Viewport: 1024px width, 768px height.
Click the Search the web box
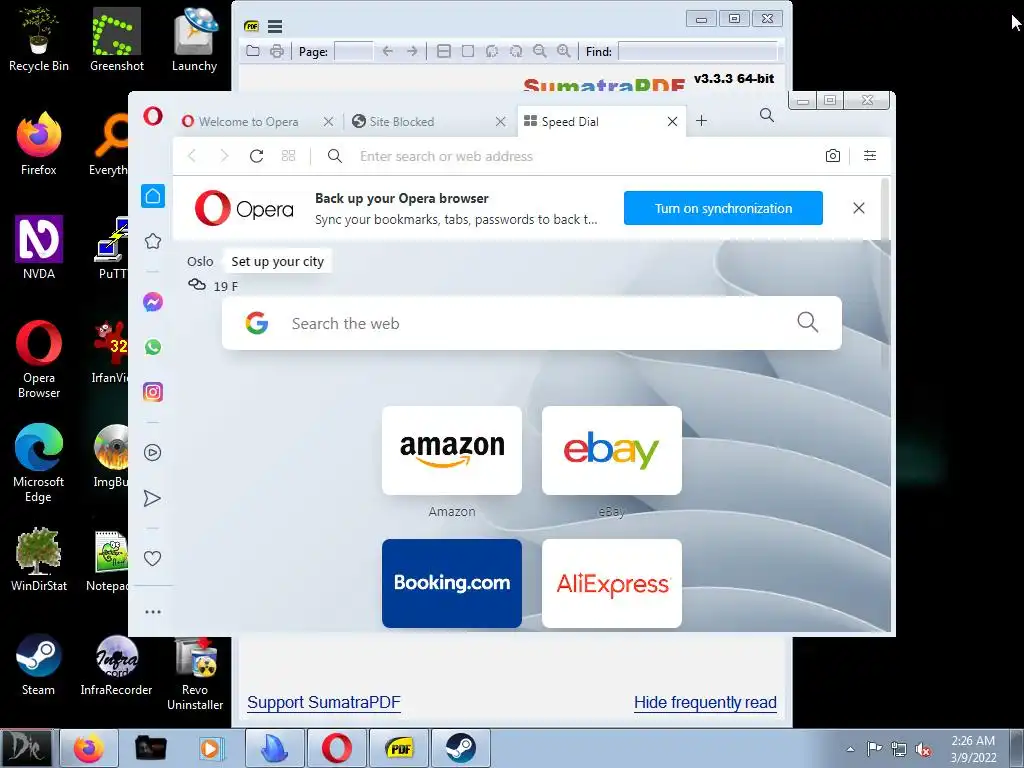[532, 323]
